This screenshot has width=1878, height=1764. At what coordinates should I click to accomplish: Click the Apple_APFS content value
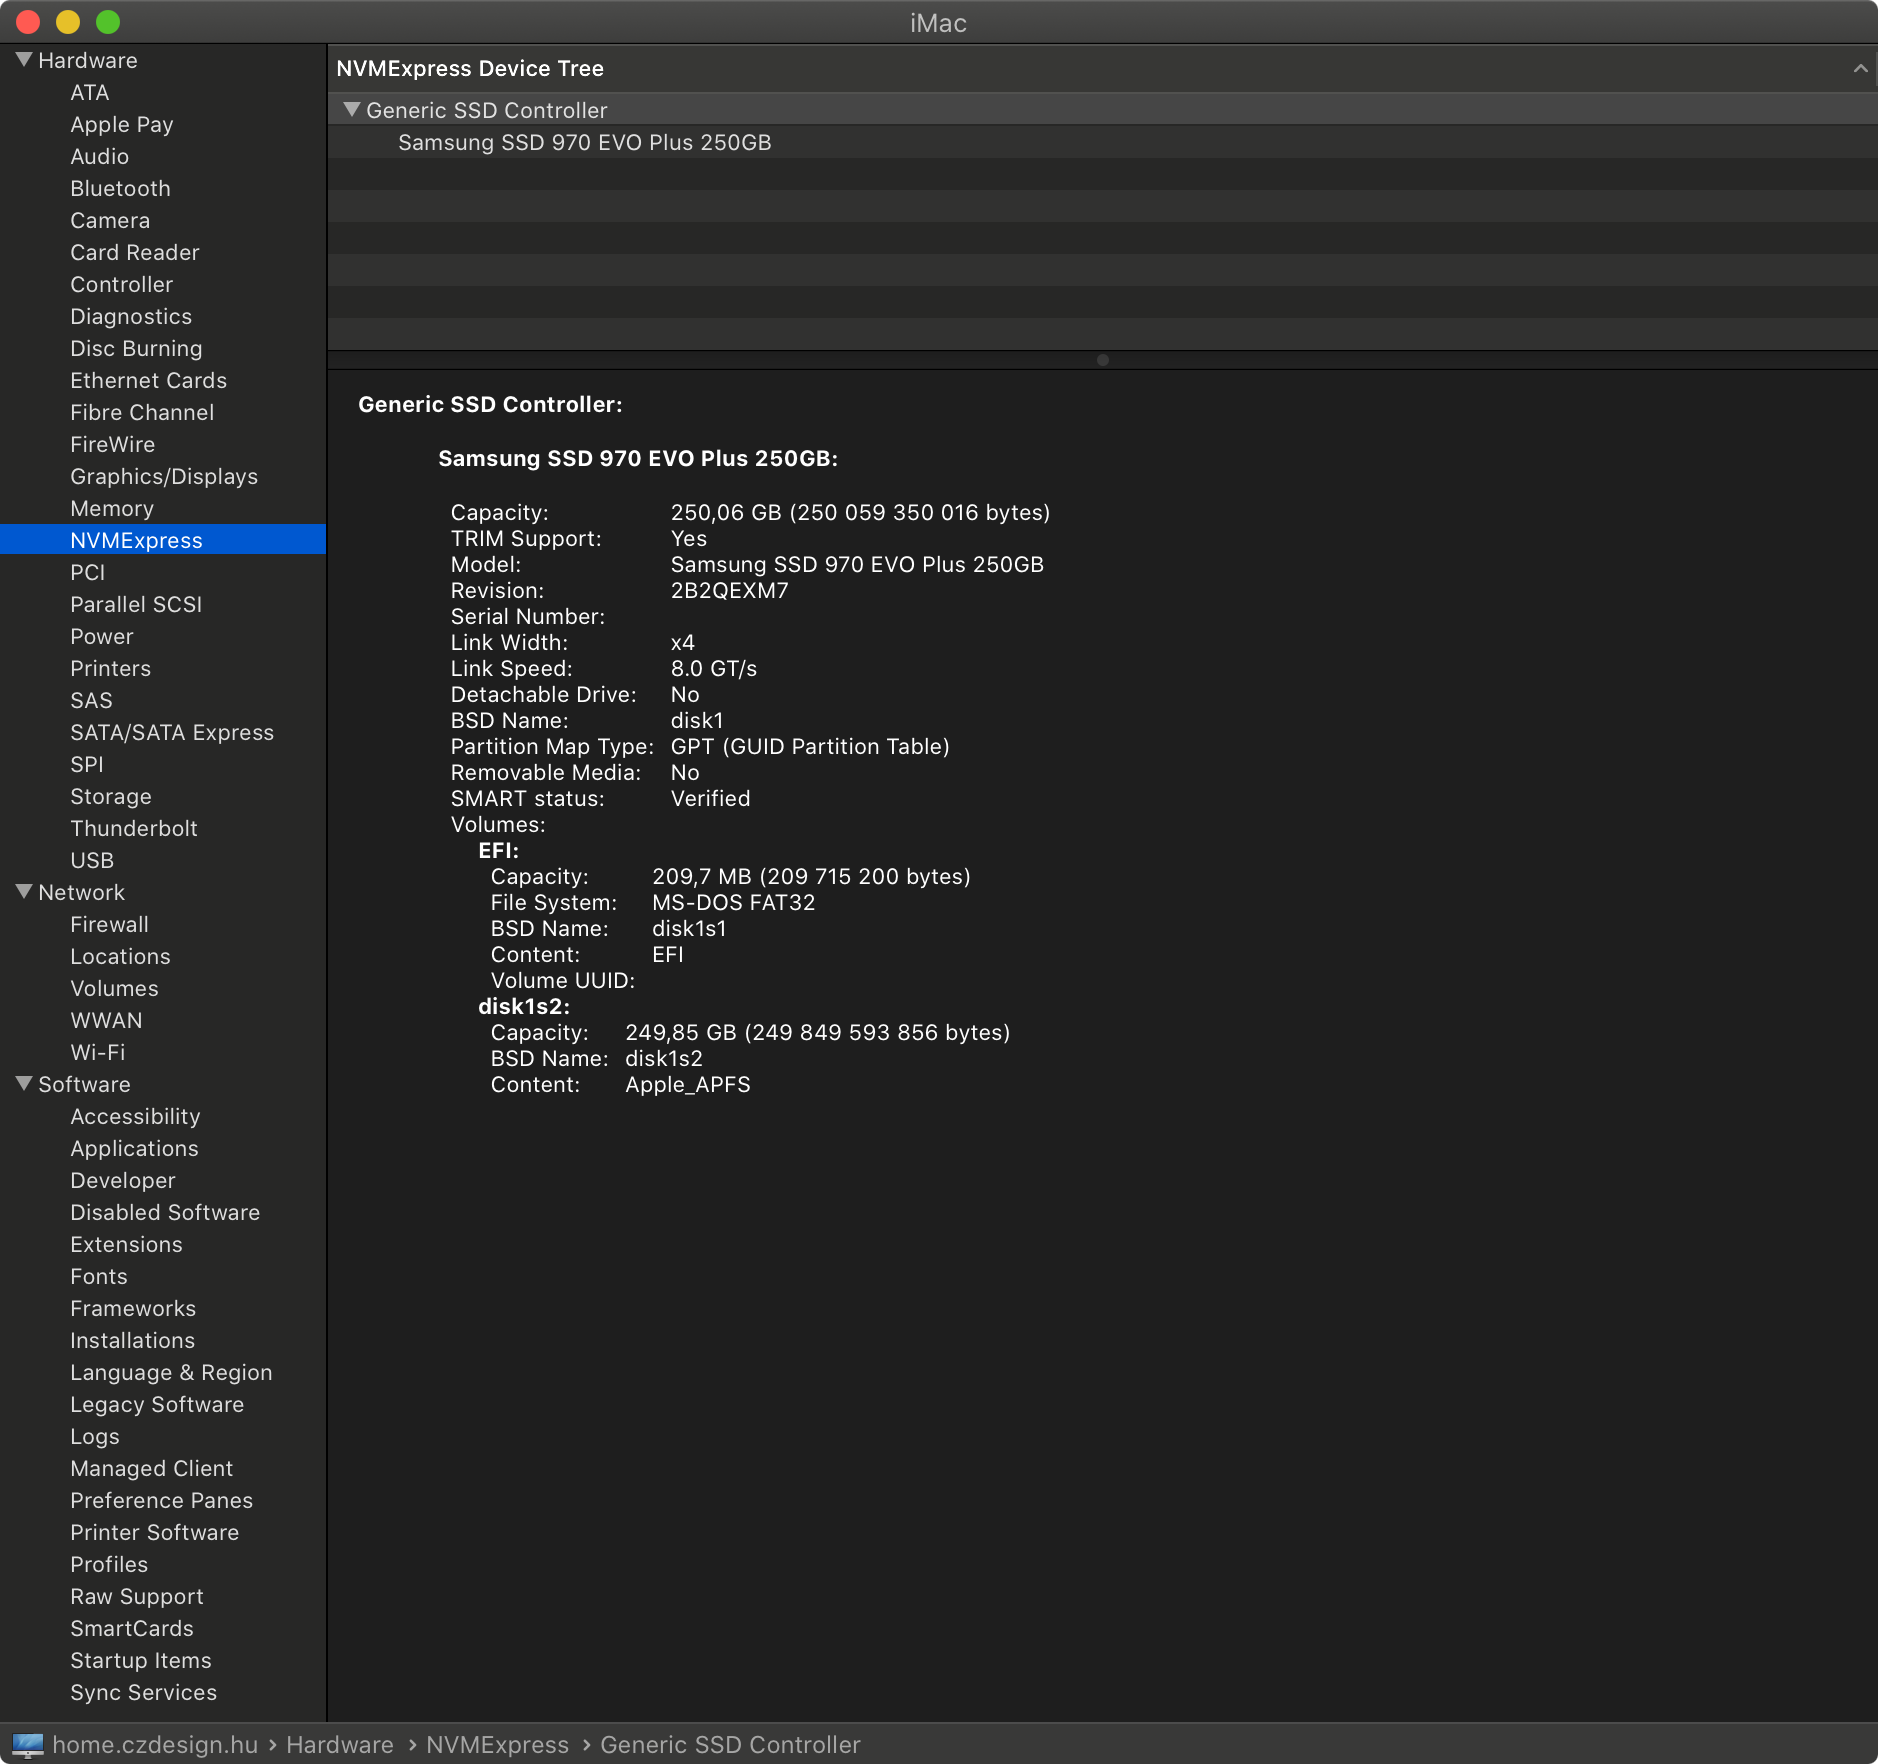(x=687, y=1084)
